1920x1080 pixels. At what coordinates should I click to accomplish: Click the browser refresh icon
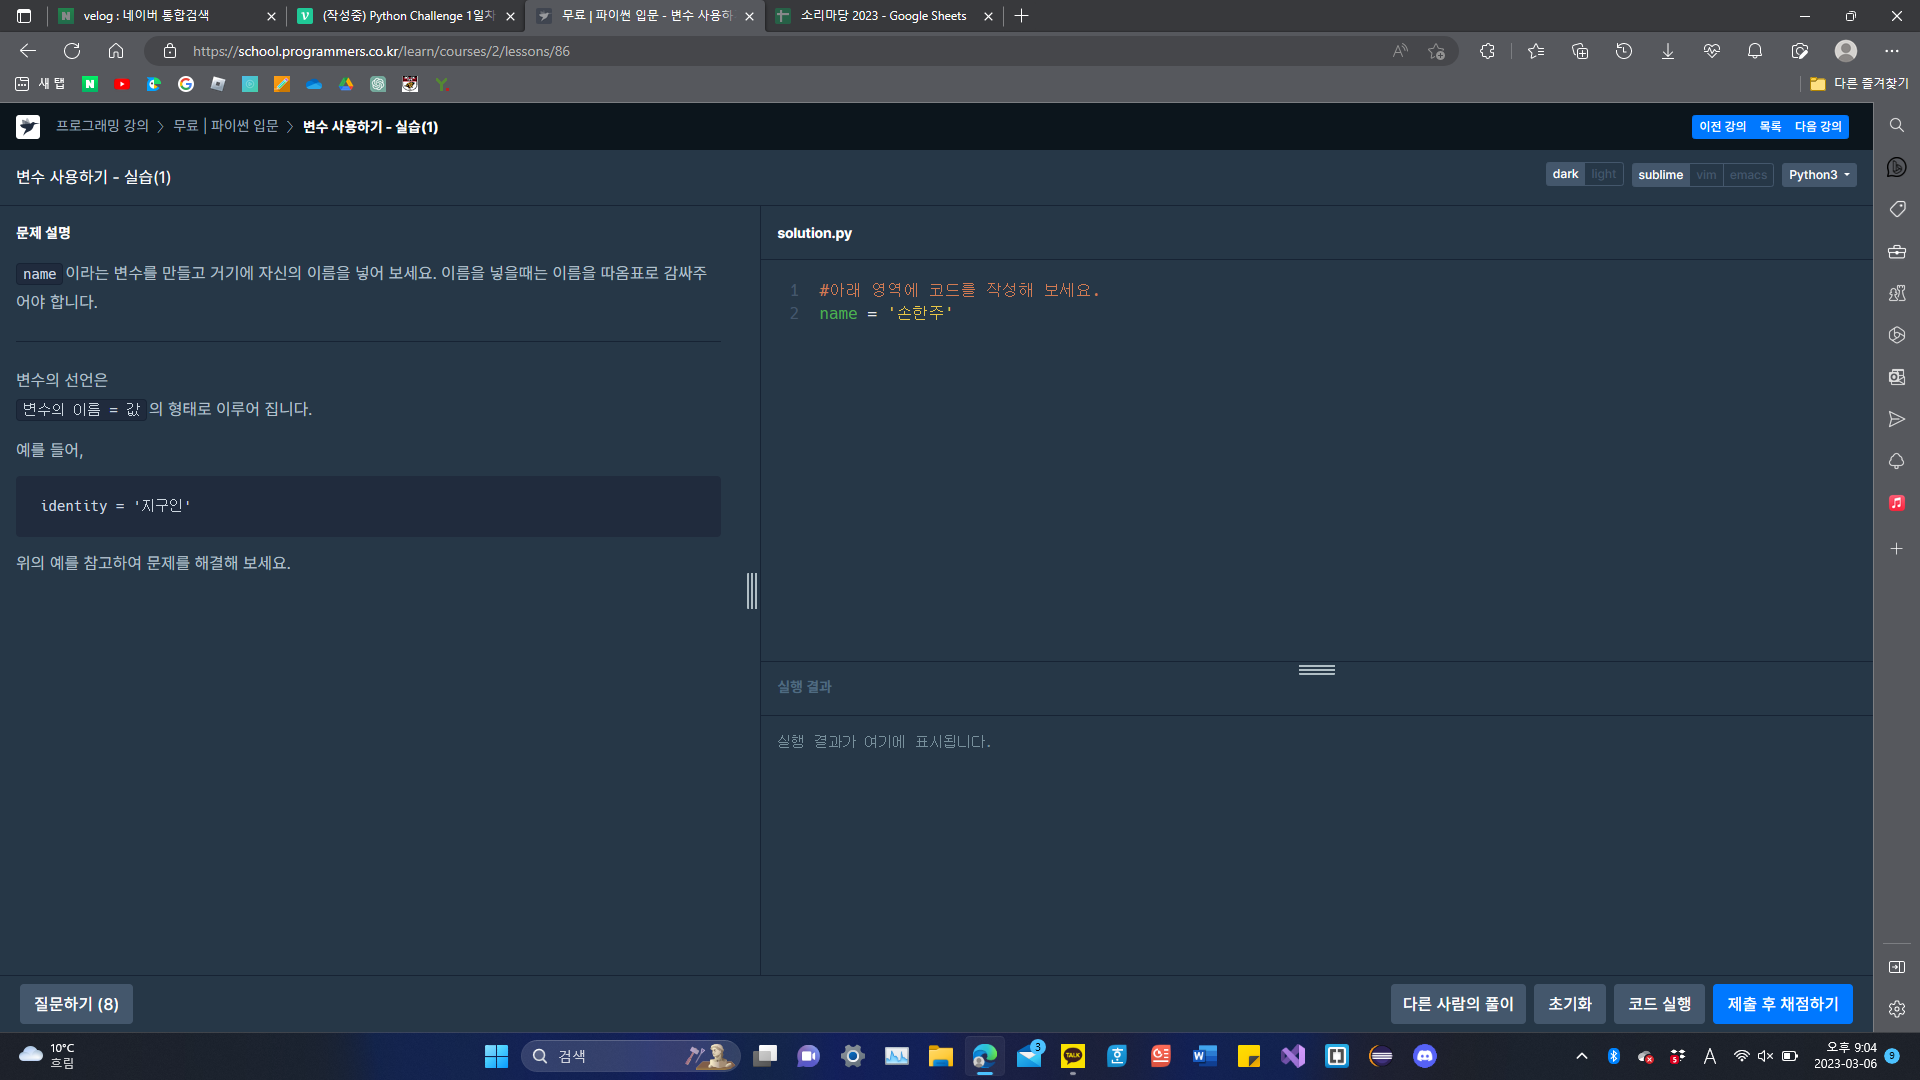(x=72, y=51)
